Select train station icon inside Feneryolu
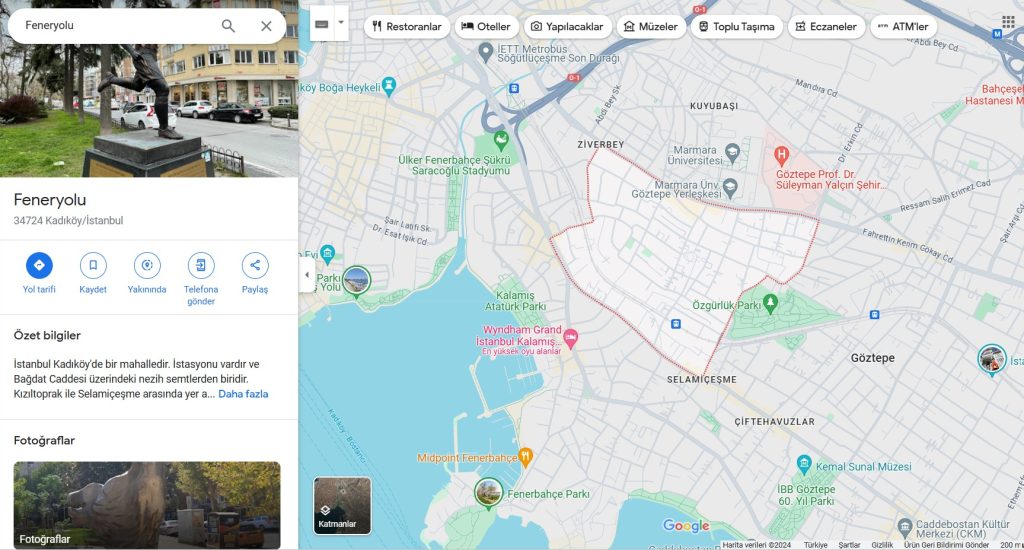This screenshot has height=550, width=1024. (676, 324)
